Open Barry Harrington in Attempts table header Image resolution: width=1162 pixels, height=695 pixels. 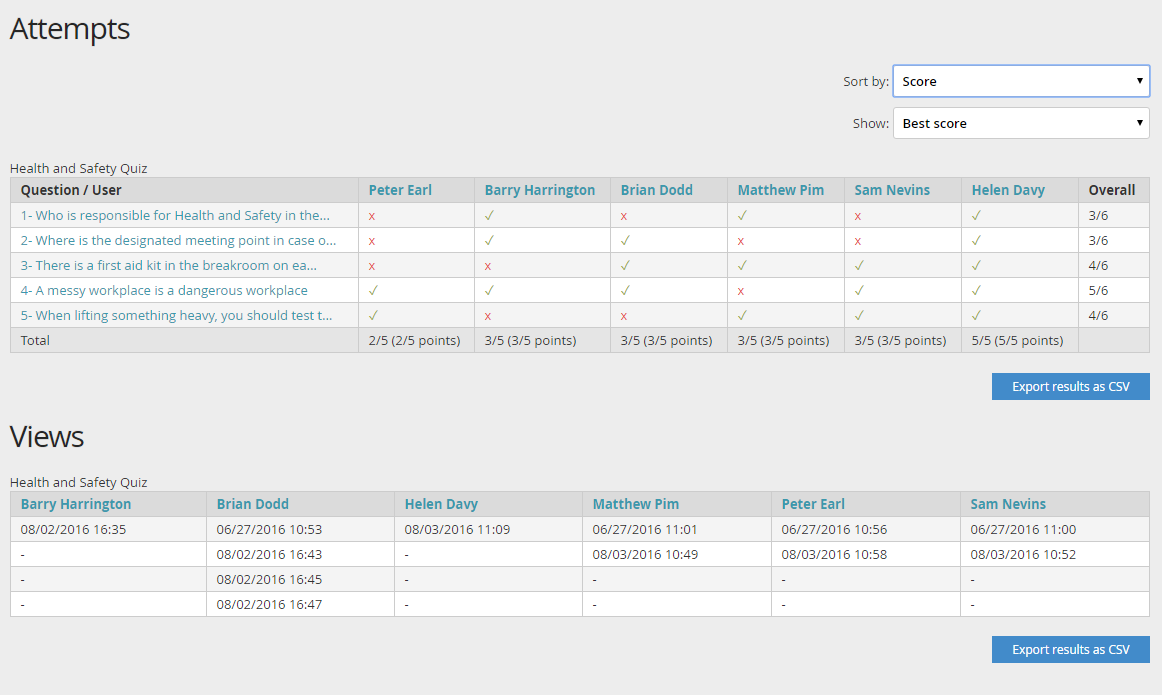pyautogui.click(x=539, y=190)
